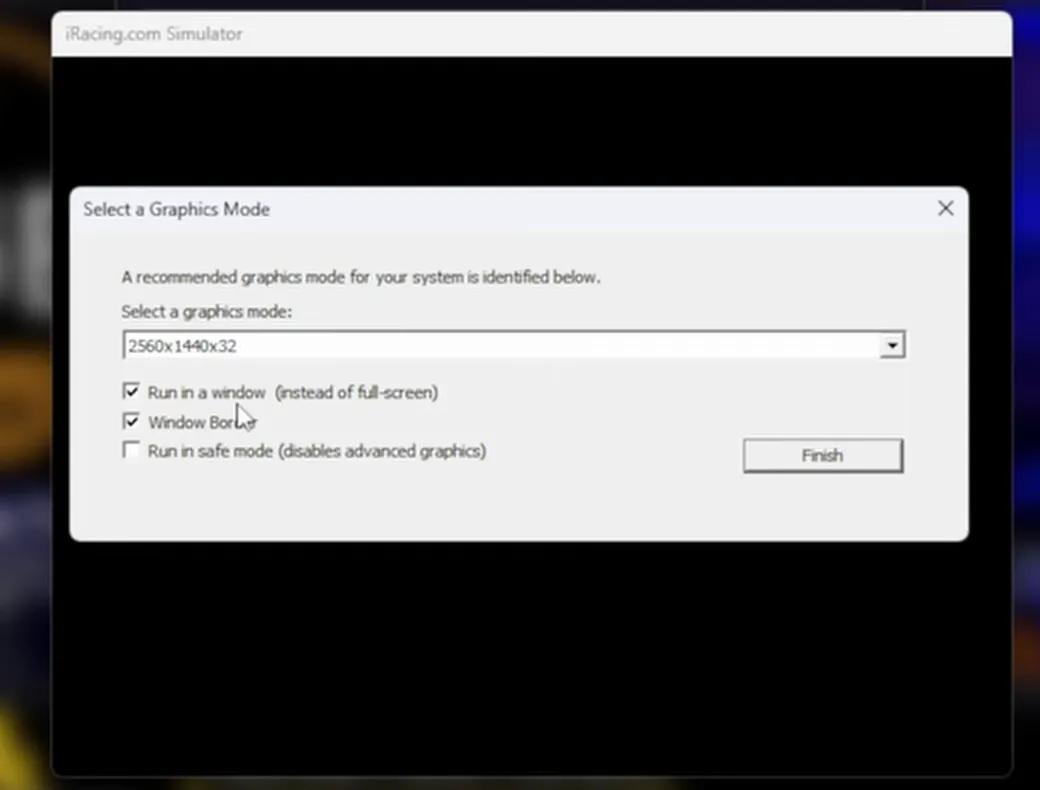Click the iRacing.com Simulator window title
This screenshot has height=790, width=1040.
point(154,34)
